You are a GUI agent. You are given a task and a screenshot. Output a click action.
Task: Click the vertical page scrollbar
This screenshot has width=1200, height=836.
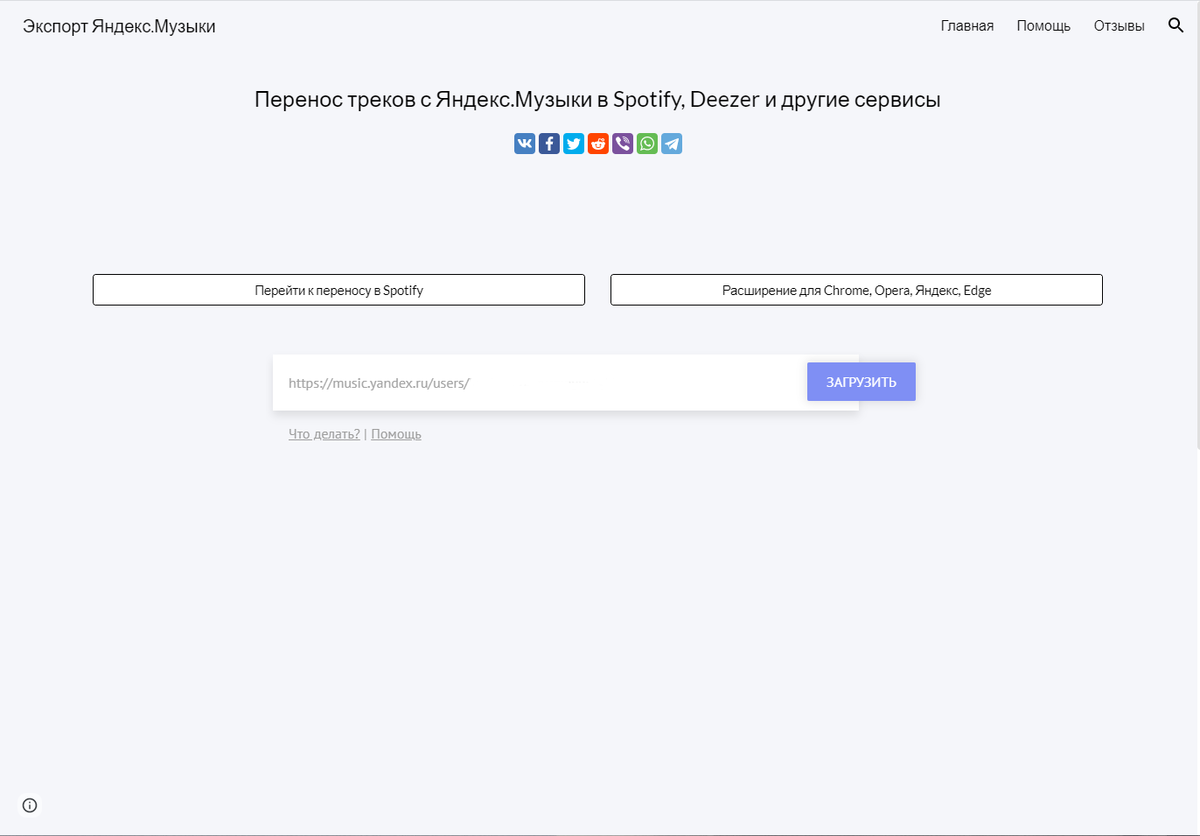point(1196,225)
